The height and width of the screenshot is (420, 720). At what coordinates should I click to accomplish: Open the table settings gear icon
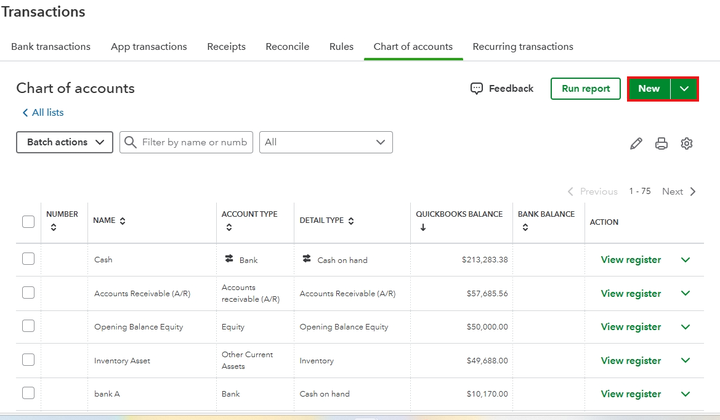pos(686,144)
